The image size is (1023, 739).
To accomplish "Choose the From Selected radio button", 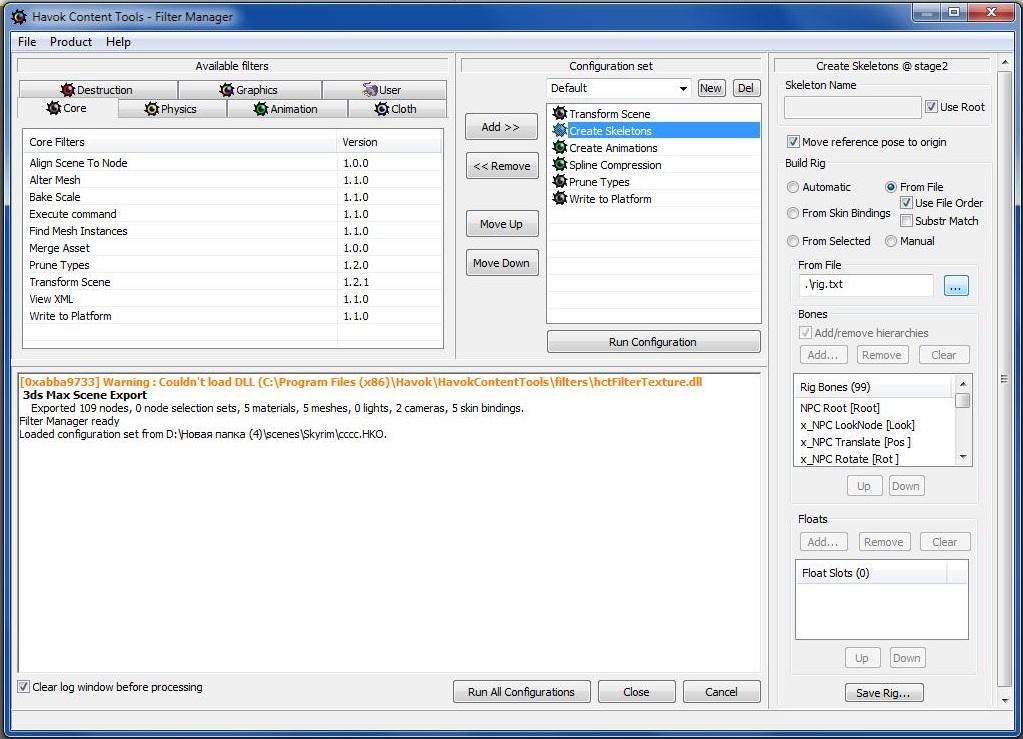I will [793, 241].
